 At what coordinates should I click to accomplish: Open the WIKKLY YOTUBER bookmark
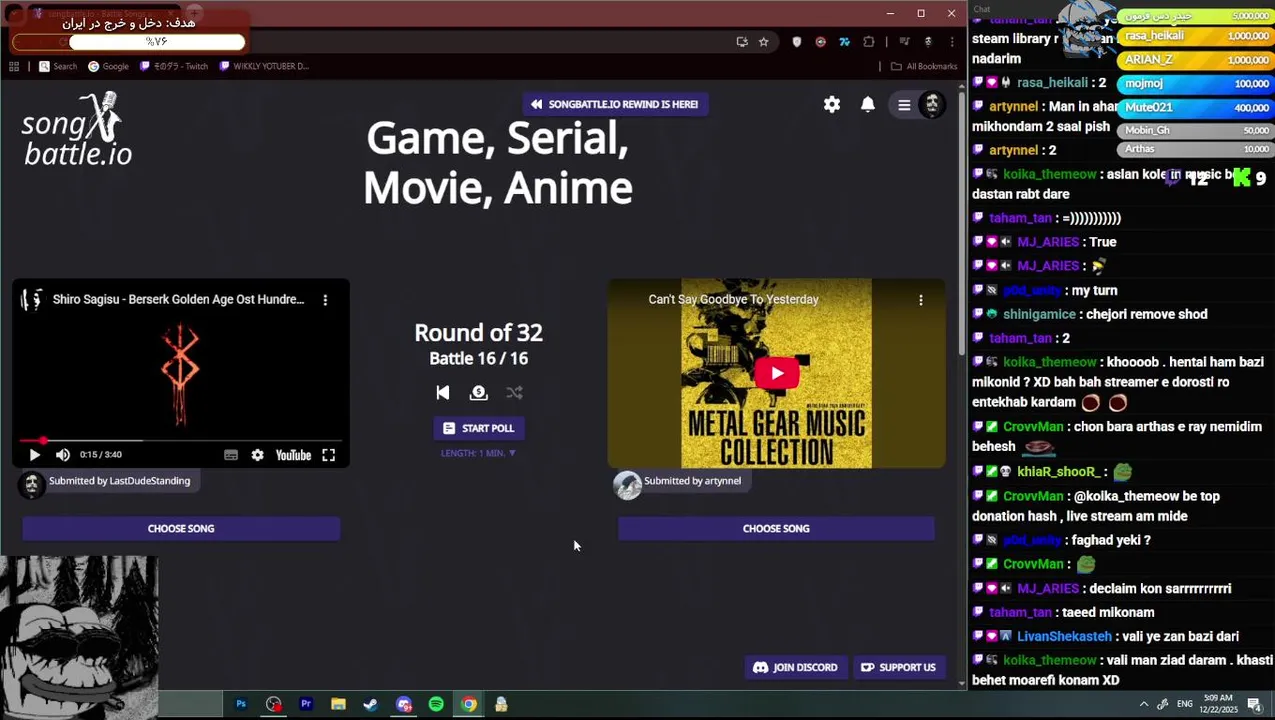(264, 66)
